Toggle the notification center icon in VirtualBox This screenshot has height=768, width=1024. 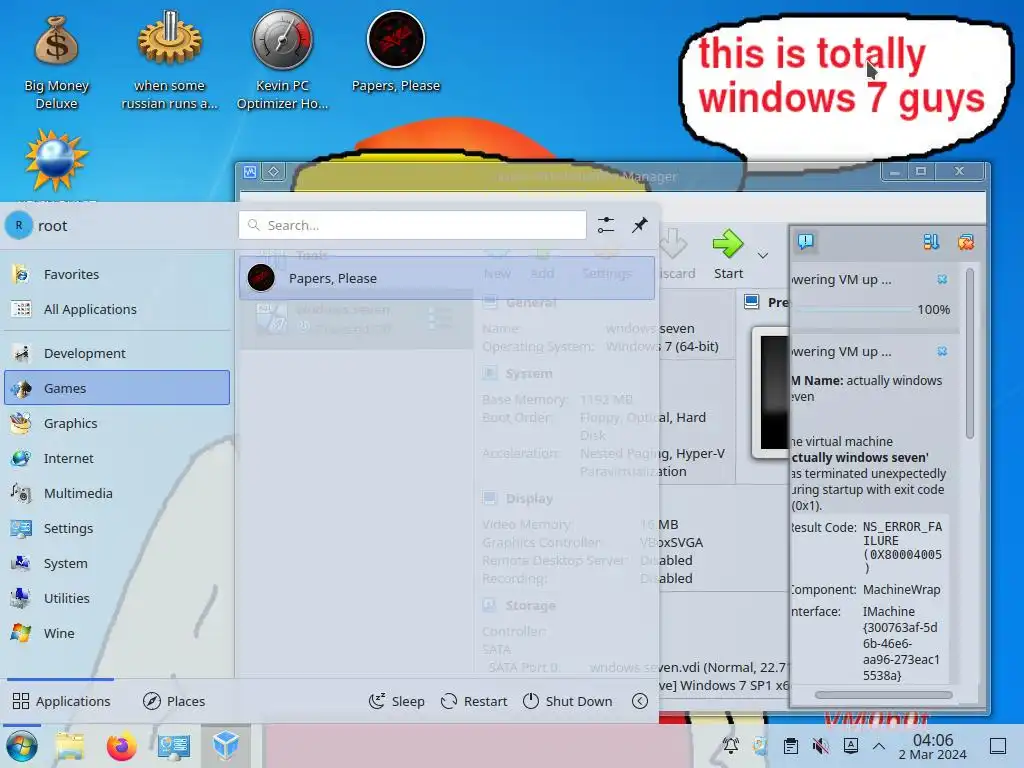(x=806, y=242)
